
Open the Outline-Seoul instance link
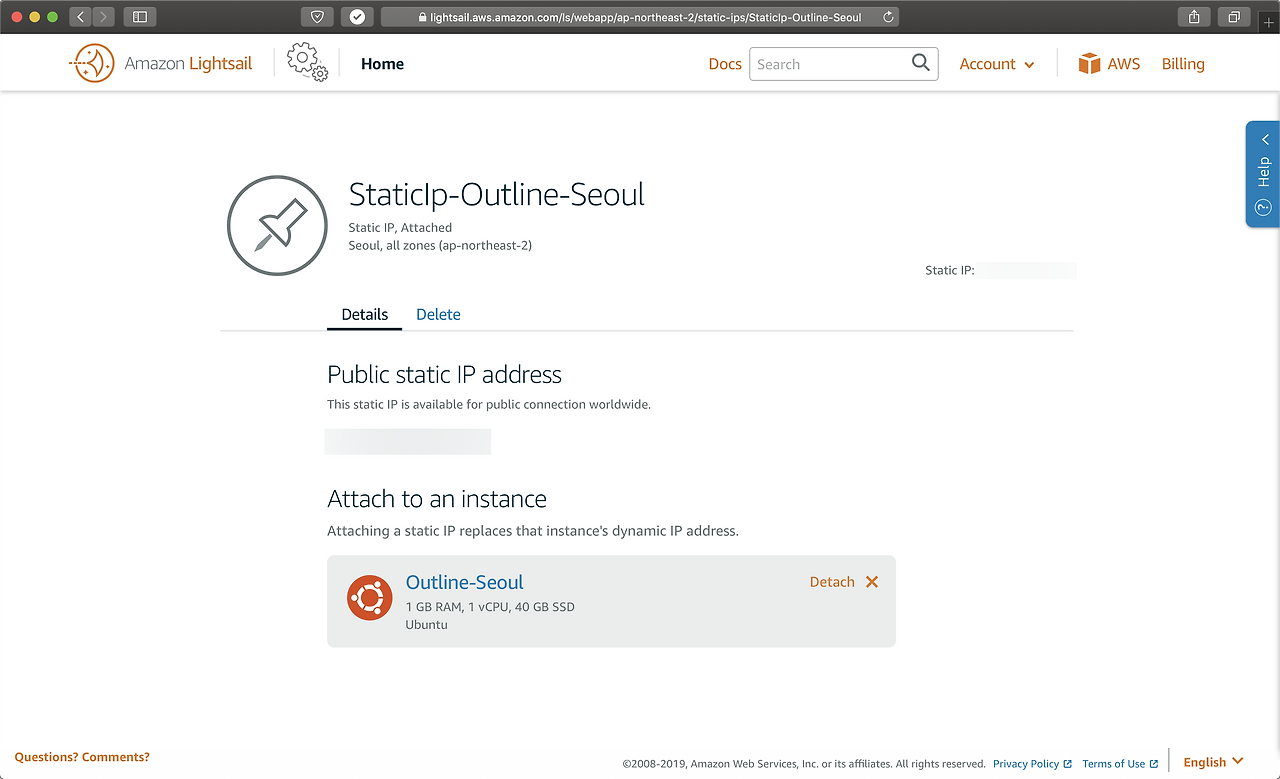(465, 582)
